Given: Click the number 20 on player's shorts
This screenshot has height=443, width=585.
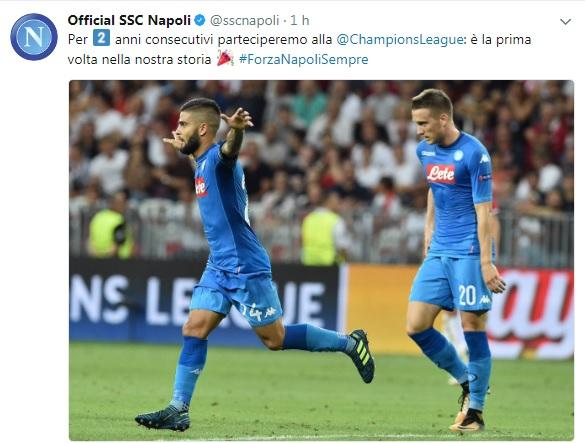Looking at the screenshot, I should pyautogui.click(x=467, y=295).
